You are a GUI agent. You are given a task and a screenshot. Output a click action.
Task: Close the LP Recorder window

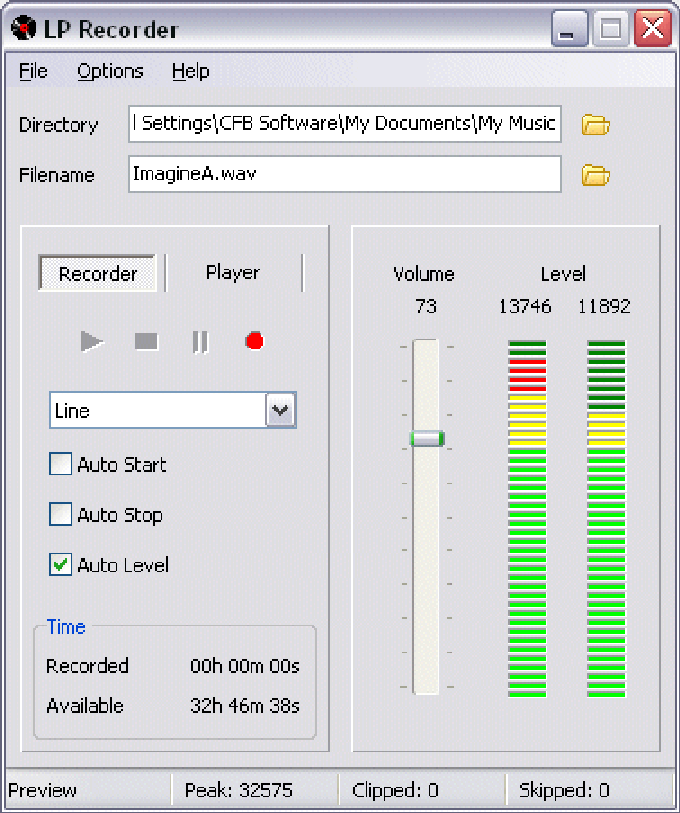click(x=653, y=29)
